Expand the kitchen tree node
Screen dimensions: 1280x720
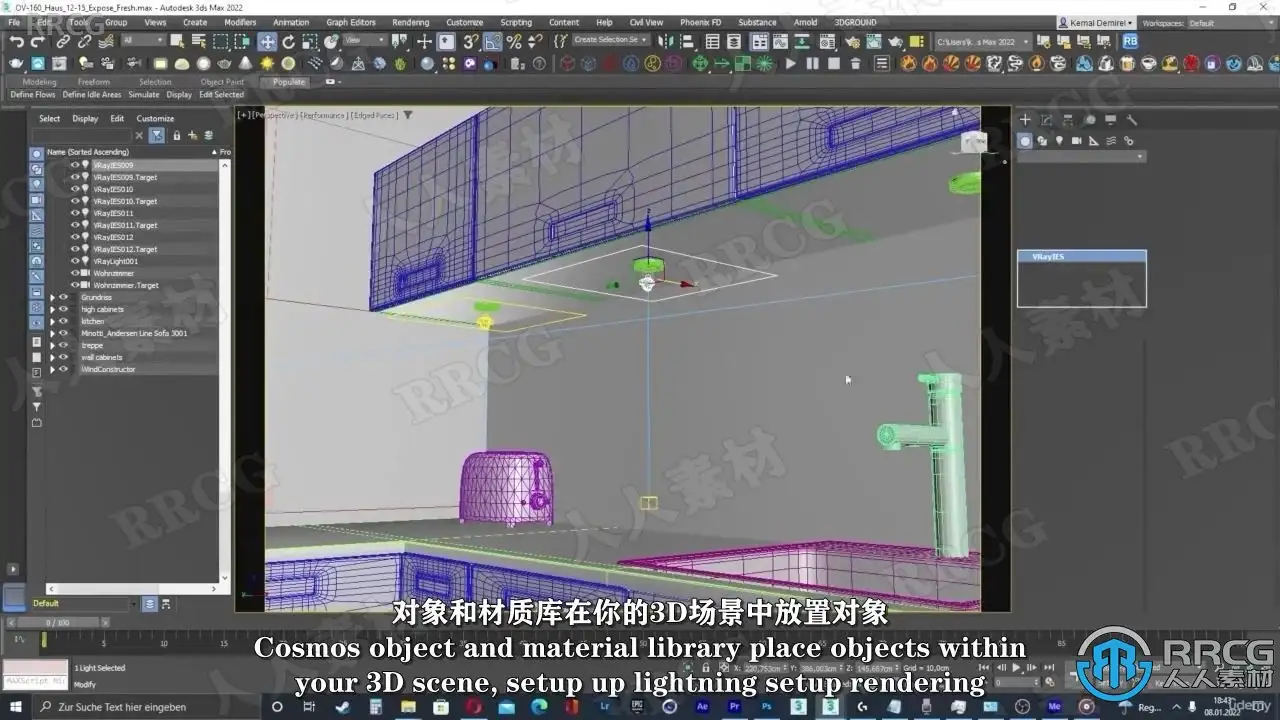click(52, 321)
